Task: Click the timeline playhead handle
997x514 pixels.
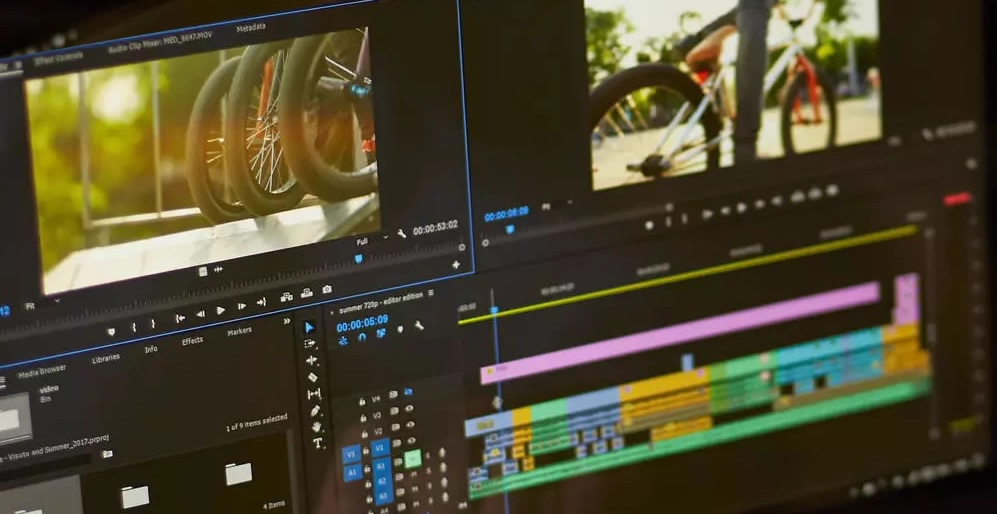Action: [493, 310]
